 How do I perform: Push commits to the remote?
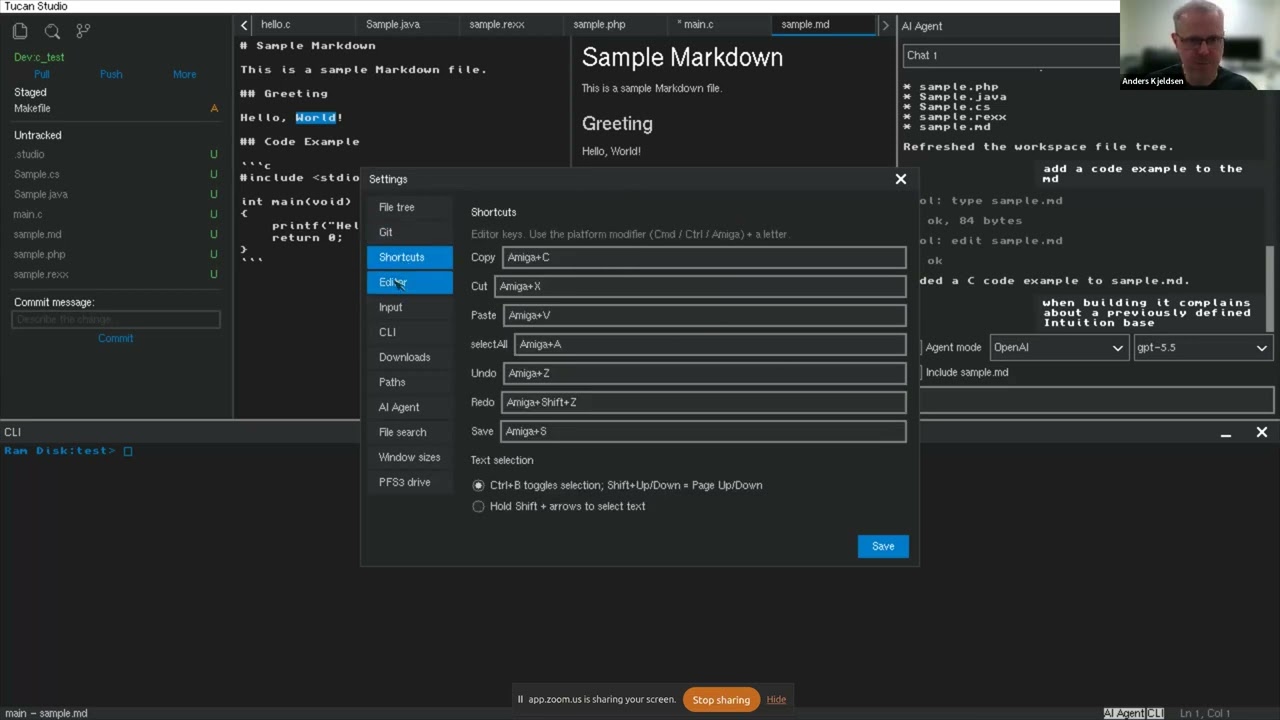pos(111,74)
